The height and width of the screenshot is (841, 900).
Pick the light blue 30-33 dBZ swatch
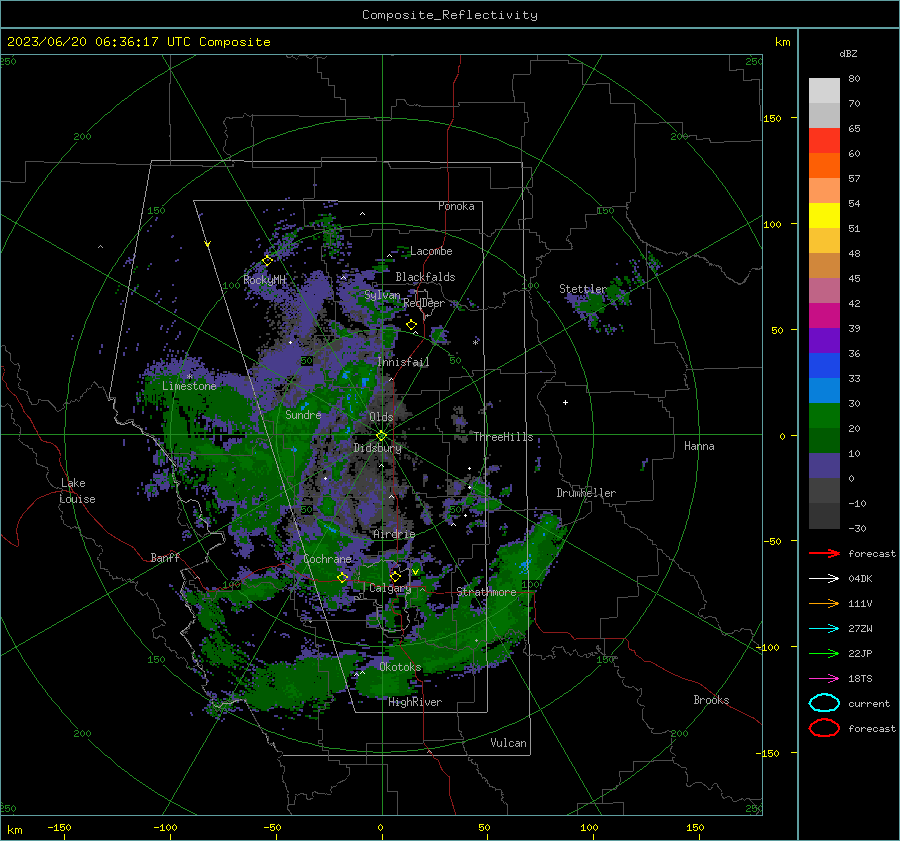coord(824,391)
